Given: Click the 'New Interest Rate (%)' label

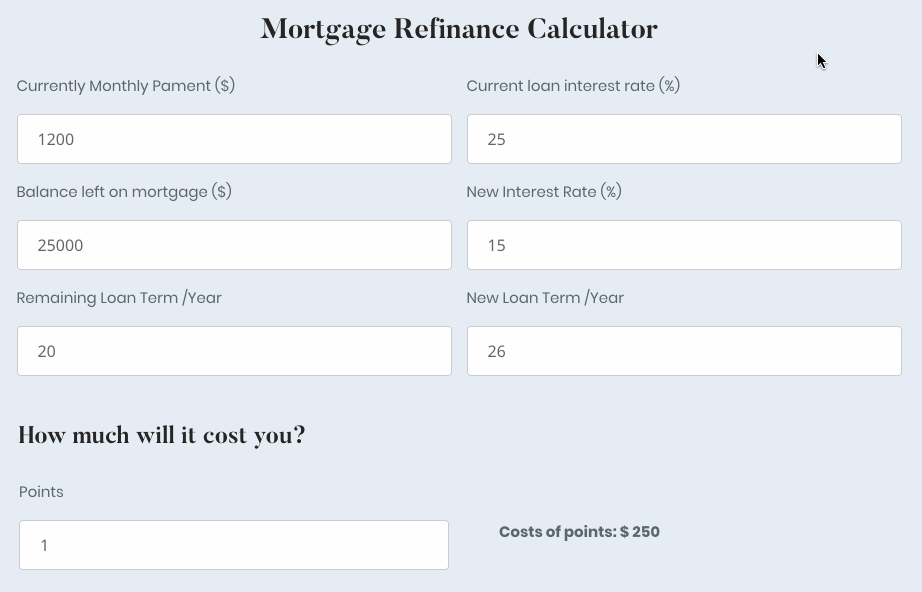Looking at the screenshot, I should click(x=544, y=192).
